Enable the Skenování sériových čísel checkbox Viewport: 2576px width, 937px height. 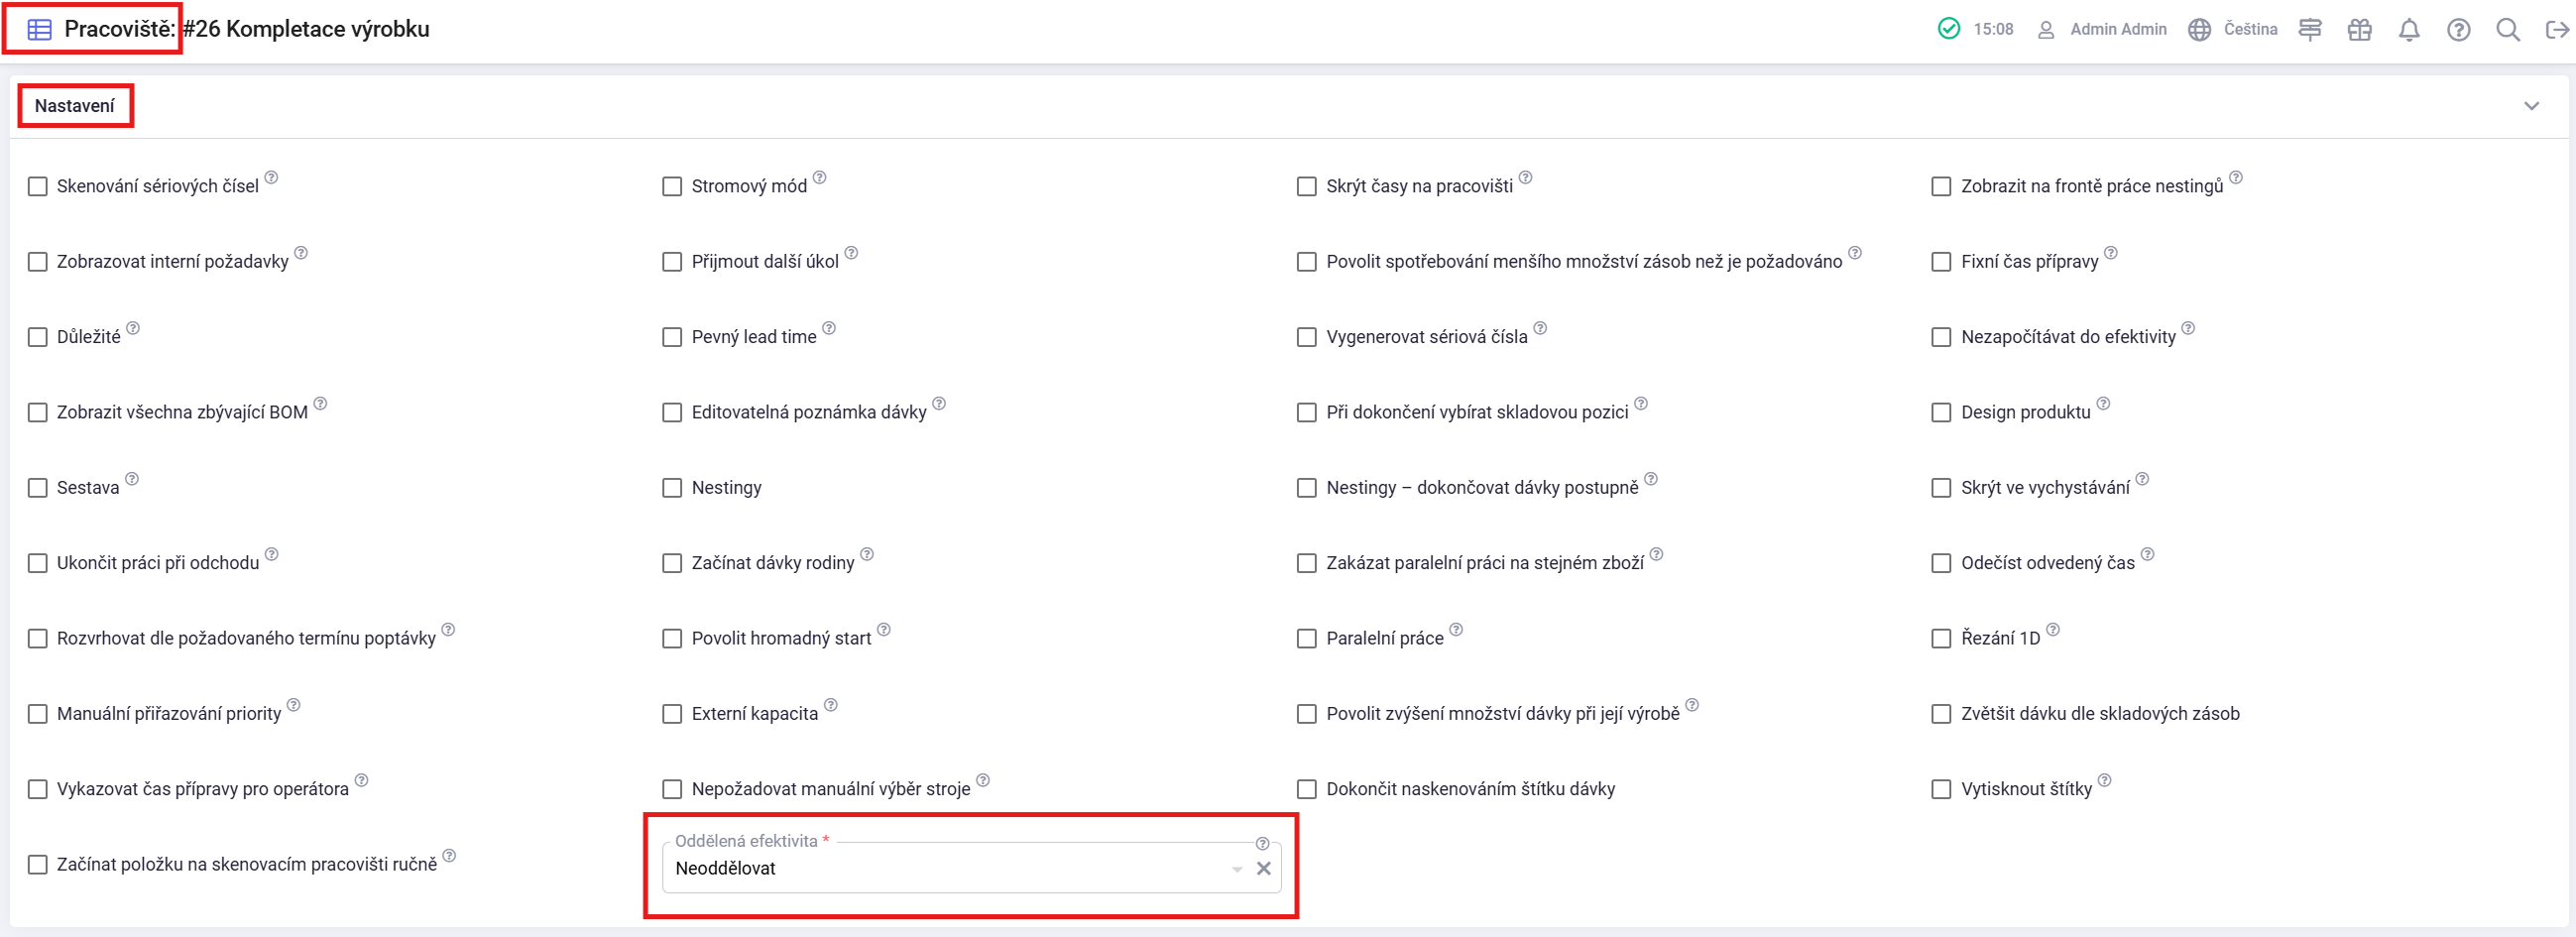[38, 186]
